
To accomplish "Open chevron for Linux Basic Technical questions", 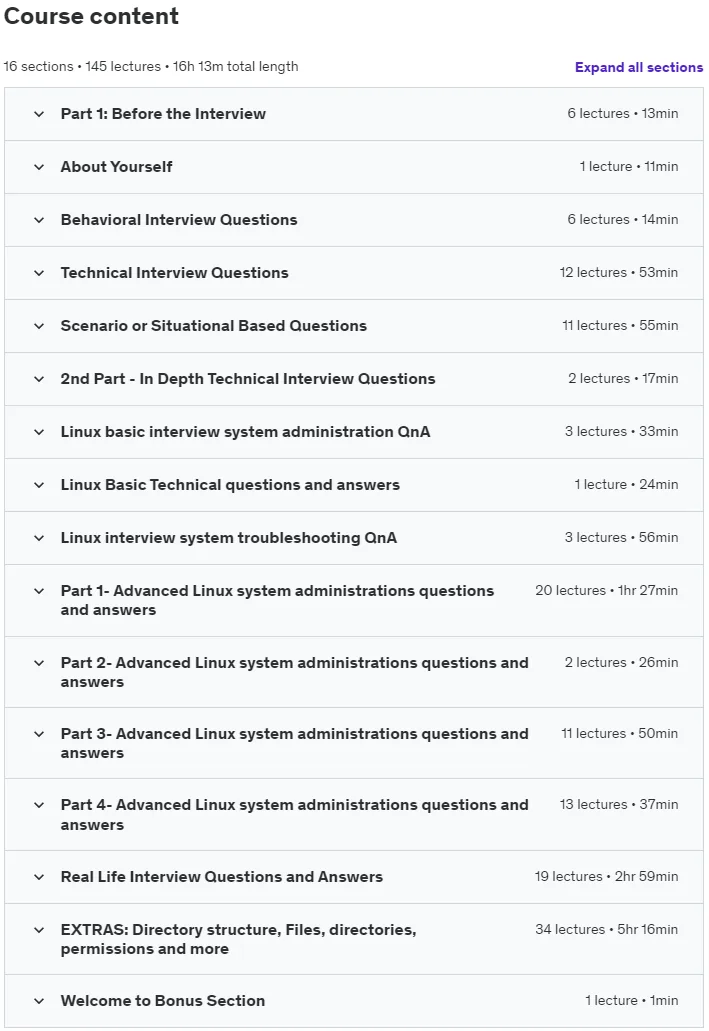I will (39, 485).
